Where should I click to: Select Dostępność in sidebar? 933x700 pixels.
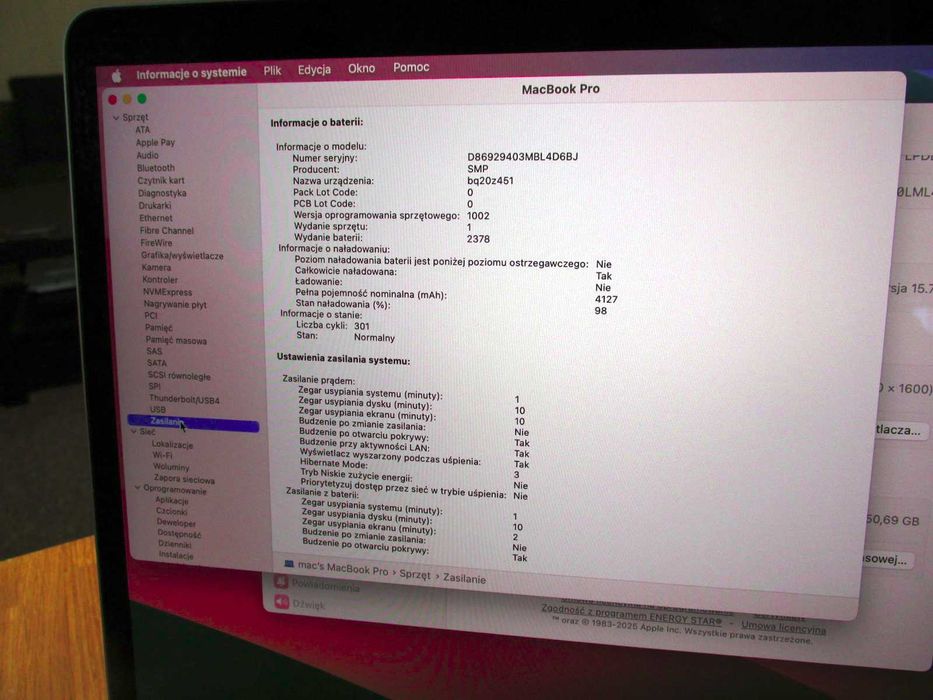click(180, 534)
